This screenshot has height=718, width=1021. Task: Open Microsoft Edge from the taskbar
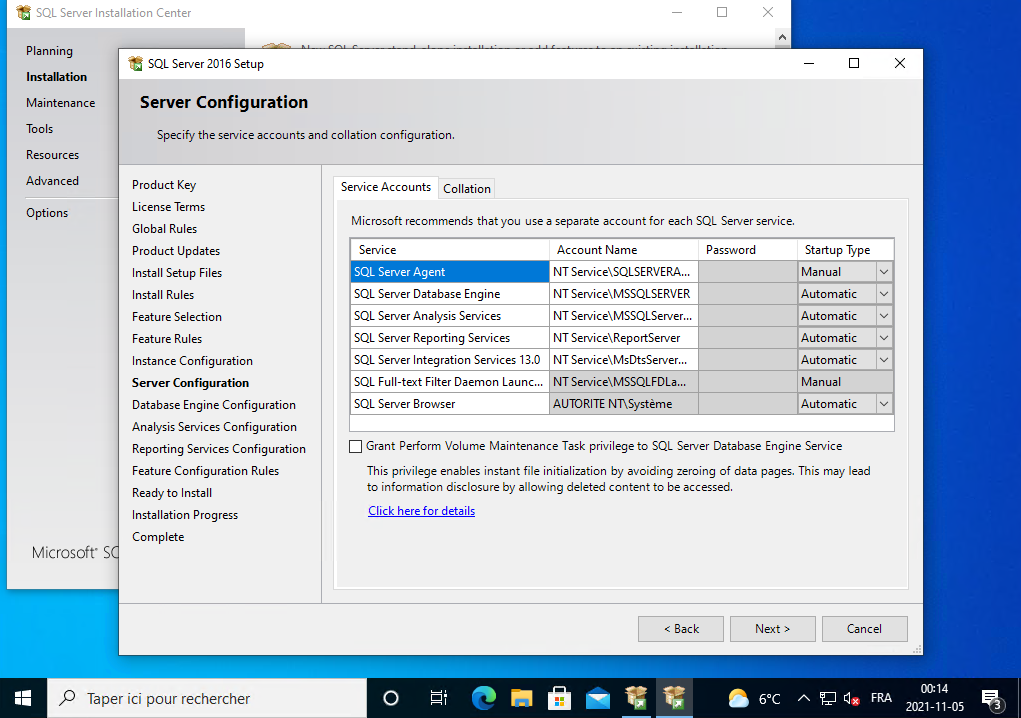(x=483, y=698)
